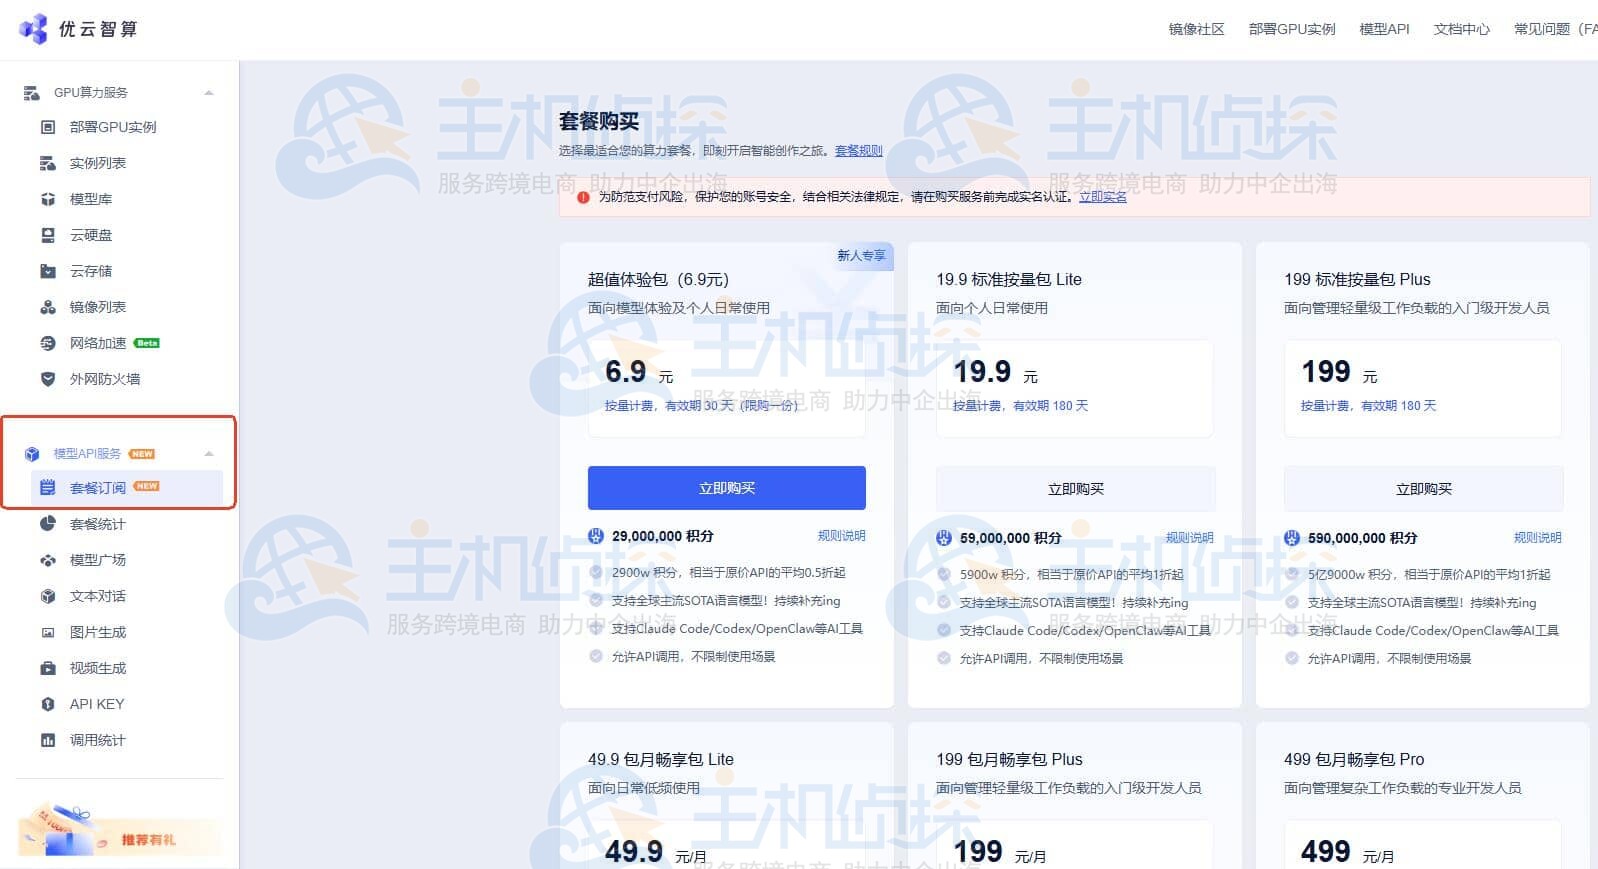Go to 套餐统计 in the sidebar

(x=98, y=524)
